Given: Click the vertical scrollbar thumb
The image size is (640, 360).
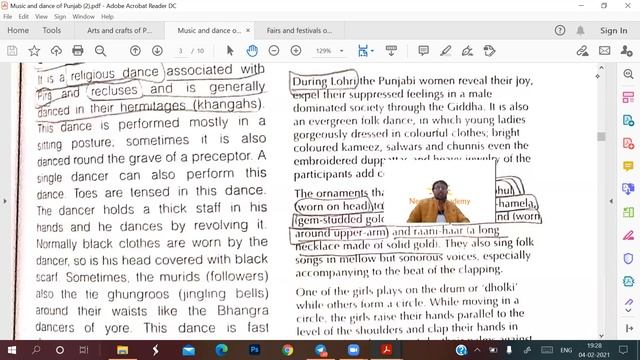Looking at the screenshot, I should coord(601,136).
